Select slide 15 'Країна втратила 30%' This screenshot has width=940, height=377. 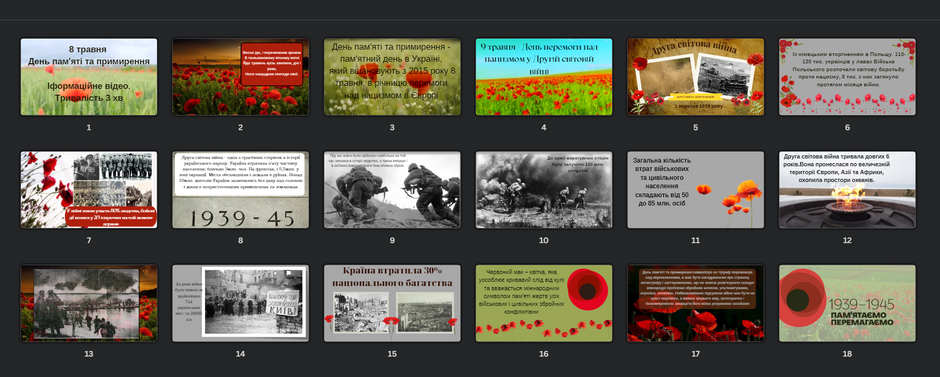[x=392, y=303]
